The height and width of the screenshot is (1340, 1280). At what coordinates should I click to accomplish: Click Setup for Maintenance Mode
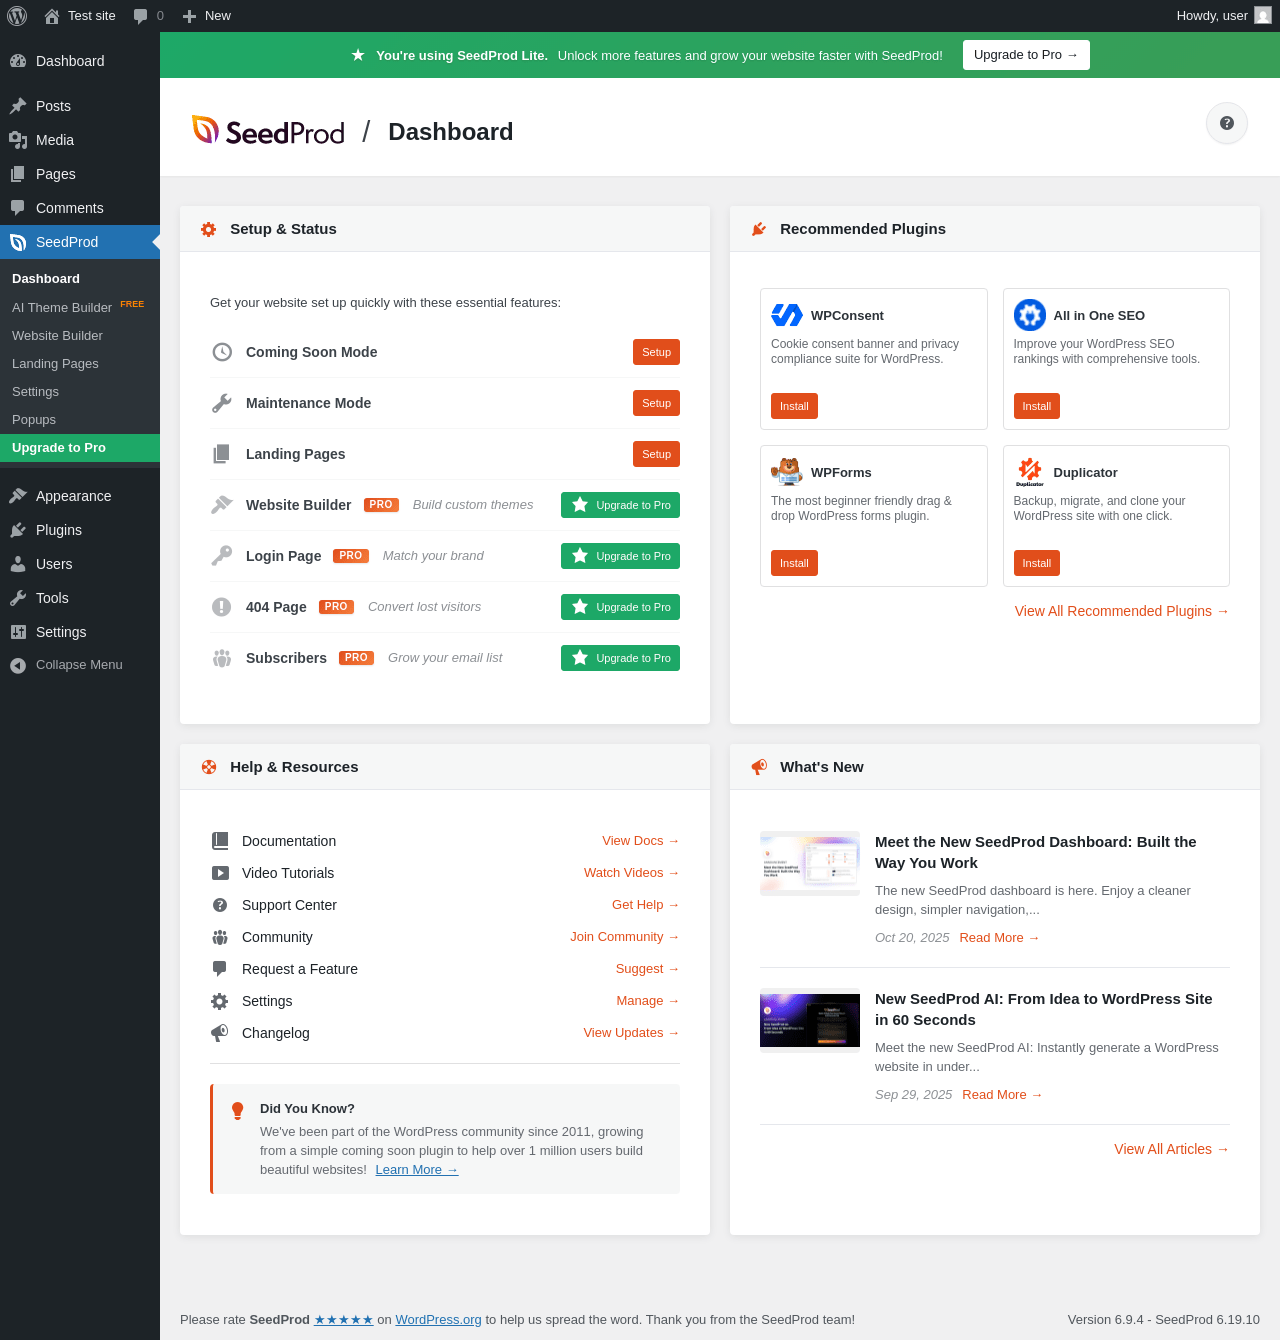pos(656,403)
